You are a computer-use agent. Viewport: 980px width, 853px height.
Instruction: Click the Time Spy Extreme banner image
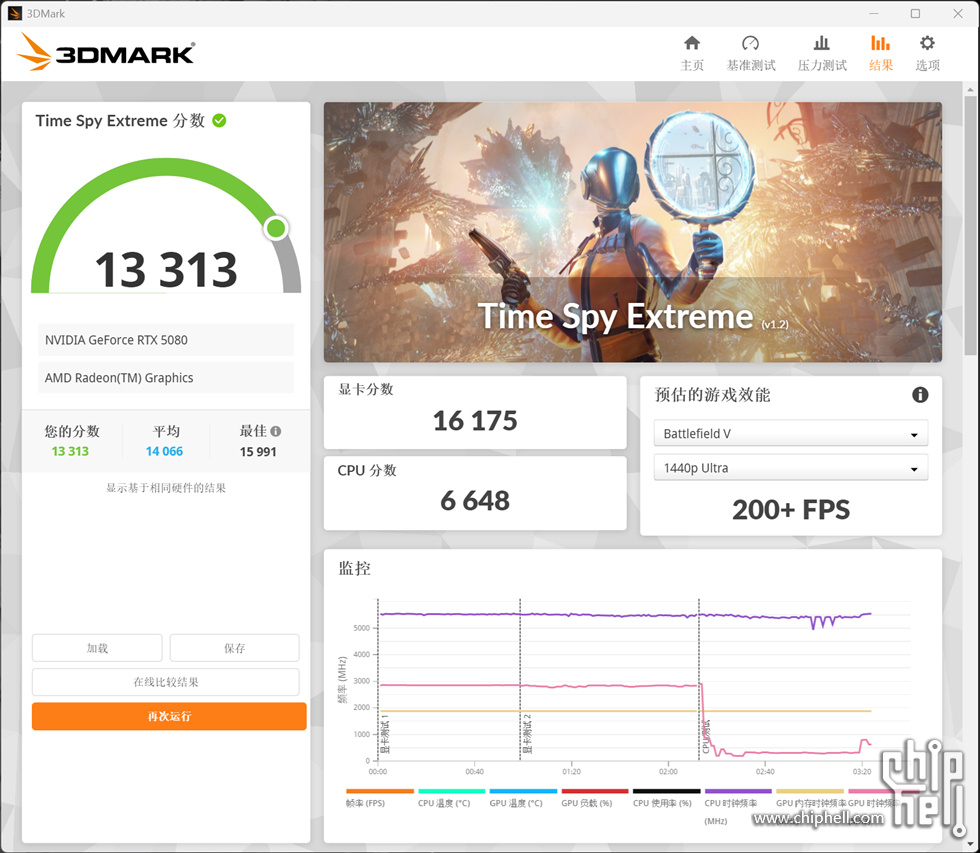click(x=632, y=232)
